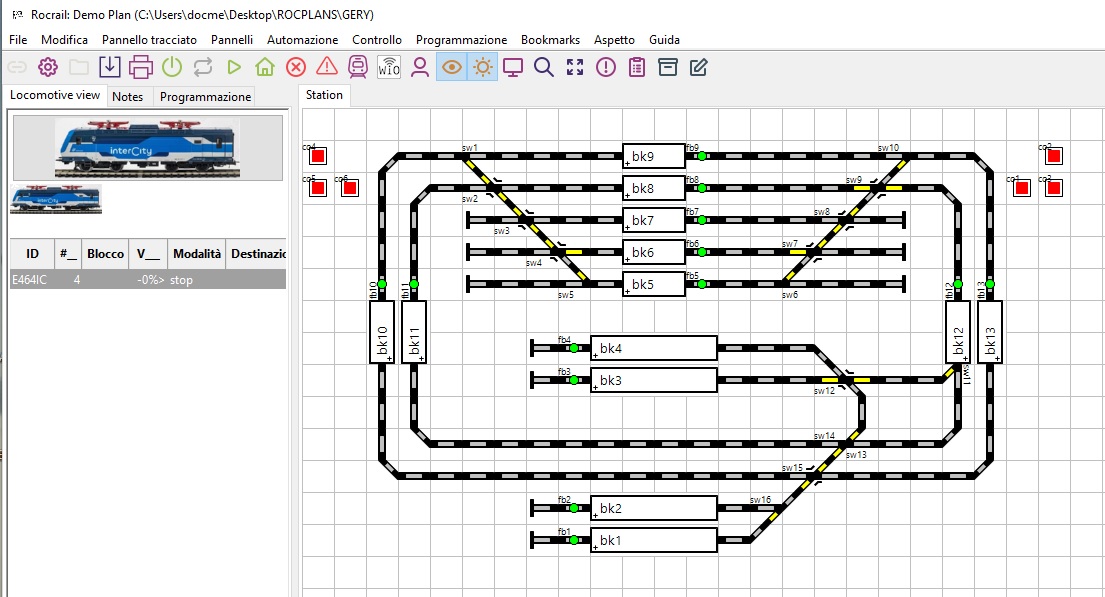Toggle the sun lights toolbar button

482,67
